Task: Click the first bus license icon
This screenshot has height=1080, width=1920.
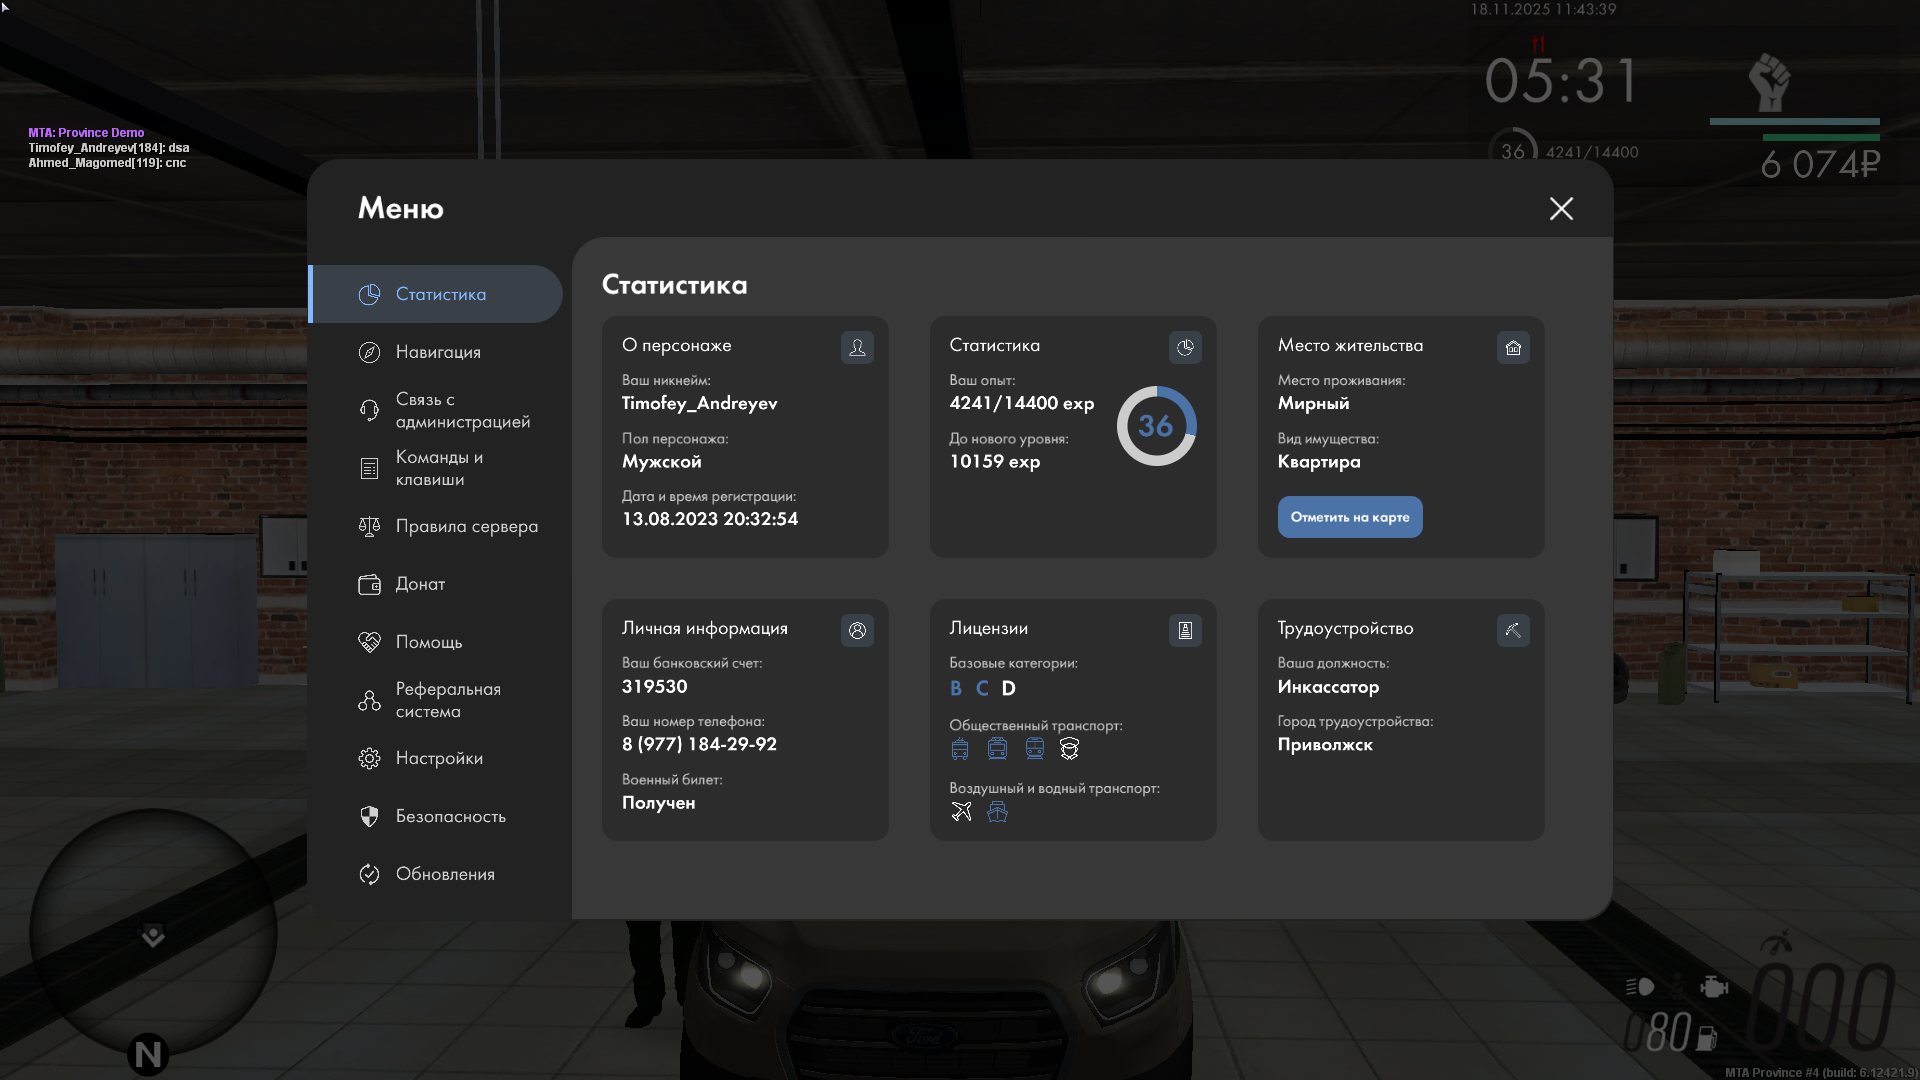Action: [x=960, y=749]
